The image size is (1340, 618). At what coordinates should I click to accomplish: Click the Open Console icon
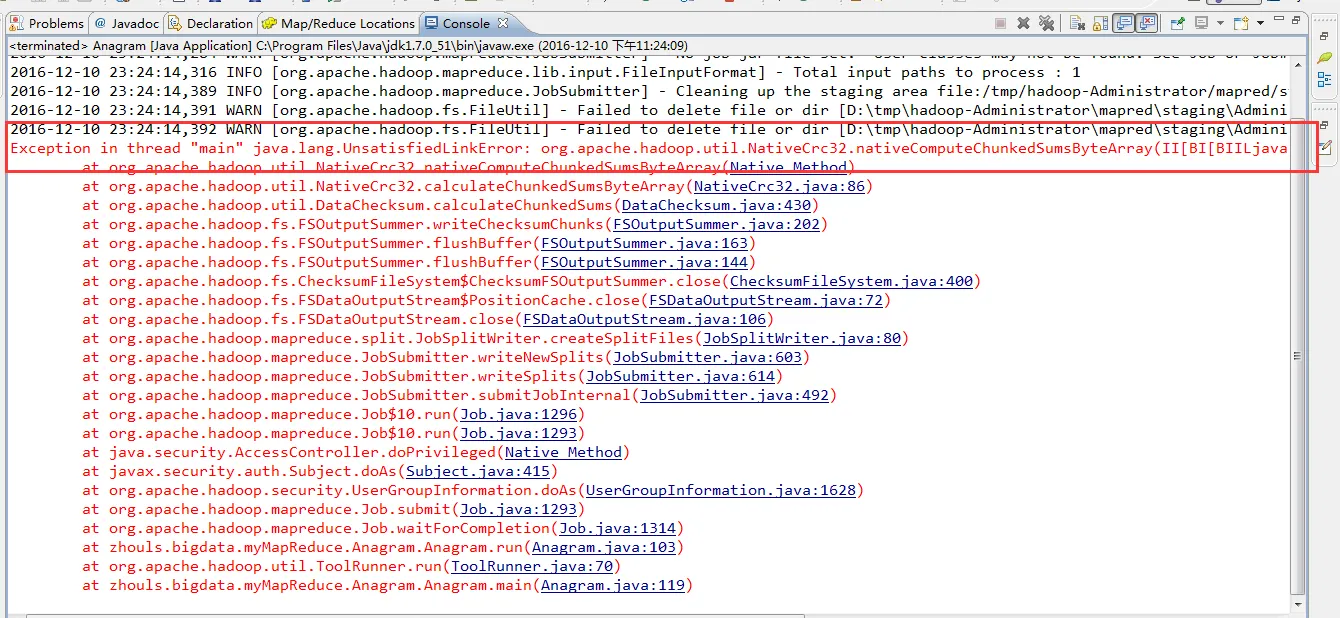click(1241, 23)
